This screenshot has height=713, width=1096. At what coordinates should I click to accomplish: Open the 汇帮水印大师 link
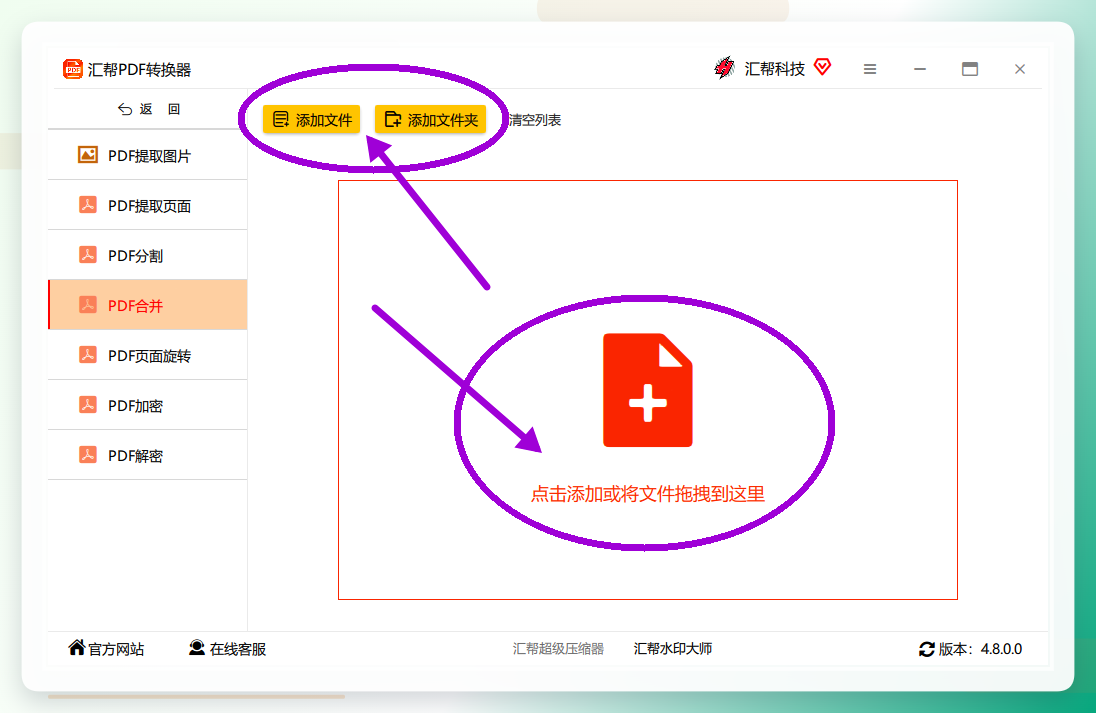coord(673,649)
